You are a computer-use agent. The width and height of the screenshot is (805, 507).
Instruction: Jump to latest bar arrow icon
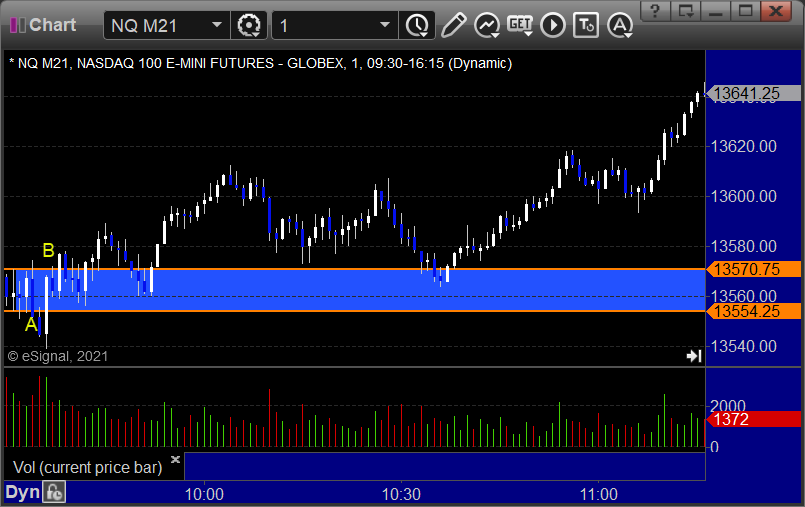[694, 356]
